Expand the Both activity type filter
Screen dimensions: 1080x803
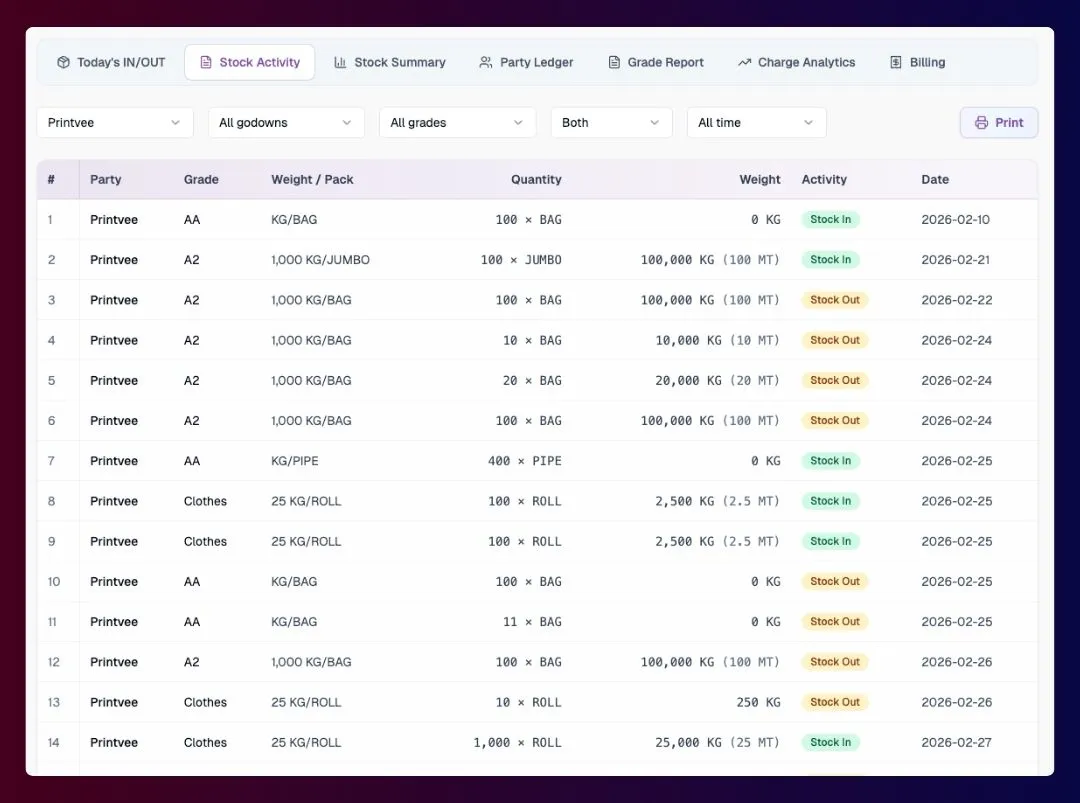612,123
